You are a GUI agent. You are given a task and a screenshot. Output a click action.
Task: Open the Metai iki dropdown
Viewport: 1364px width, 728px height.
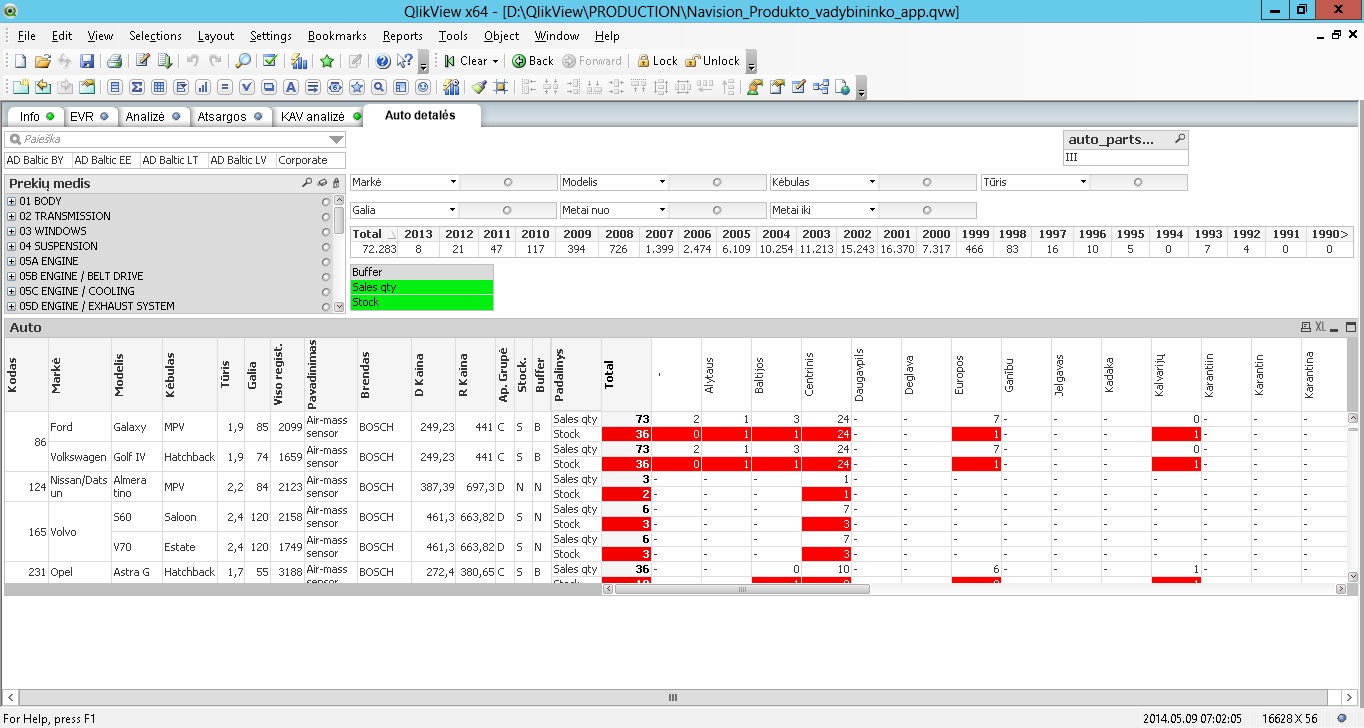tap(872, 211)
